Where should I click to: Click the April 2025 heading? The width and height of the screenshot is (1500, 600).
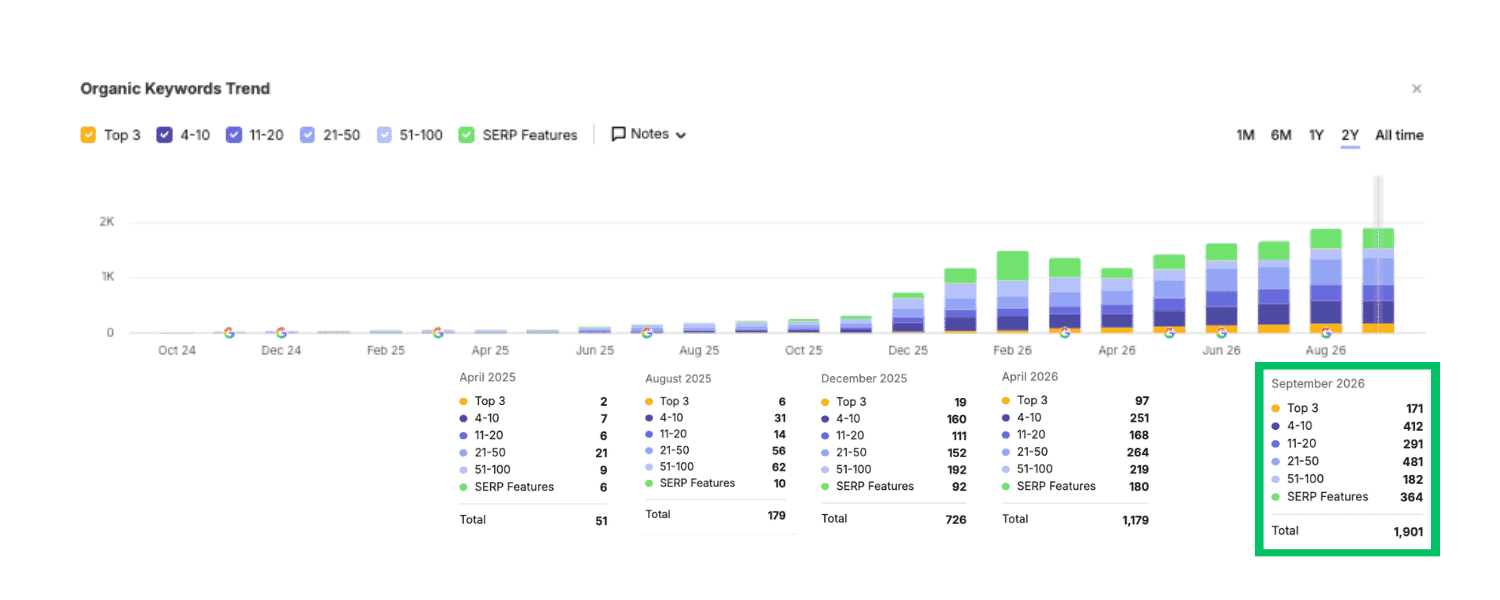click(x=487, y=378)
